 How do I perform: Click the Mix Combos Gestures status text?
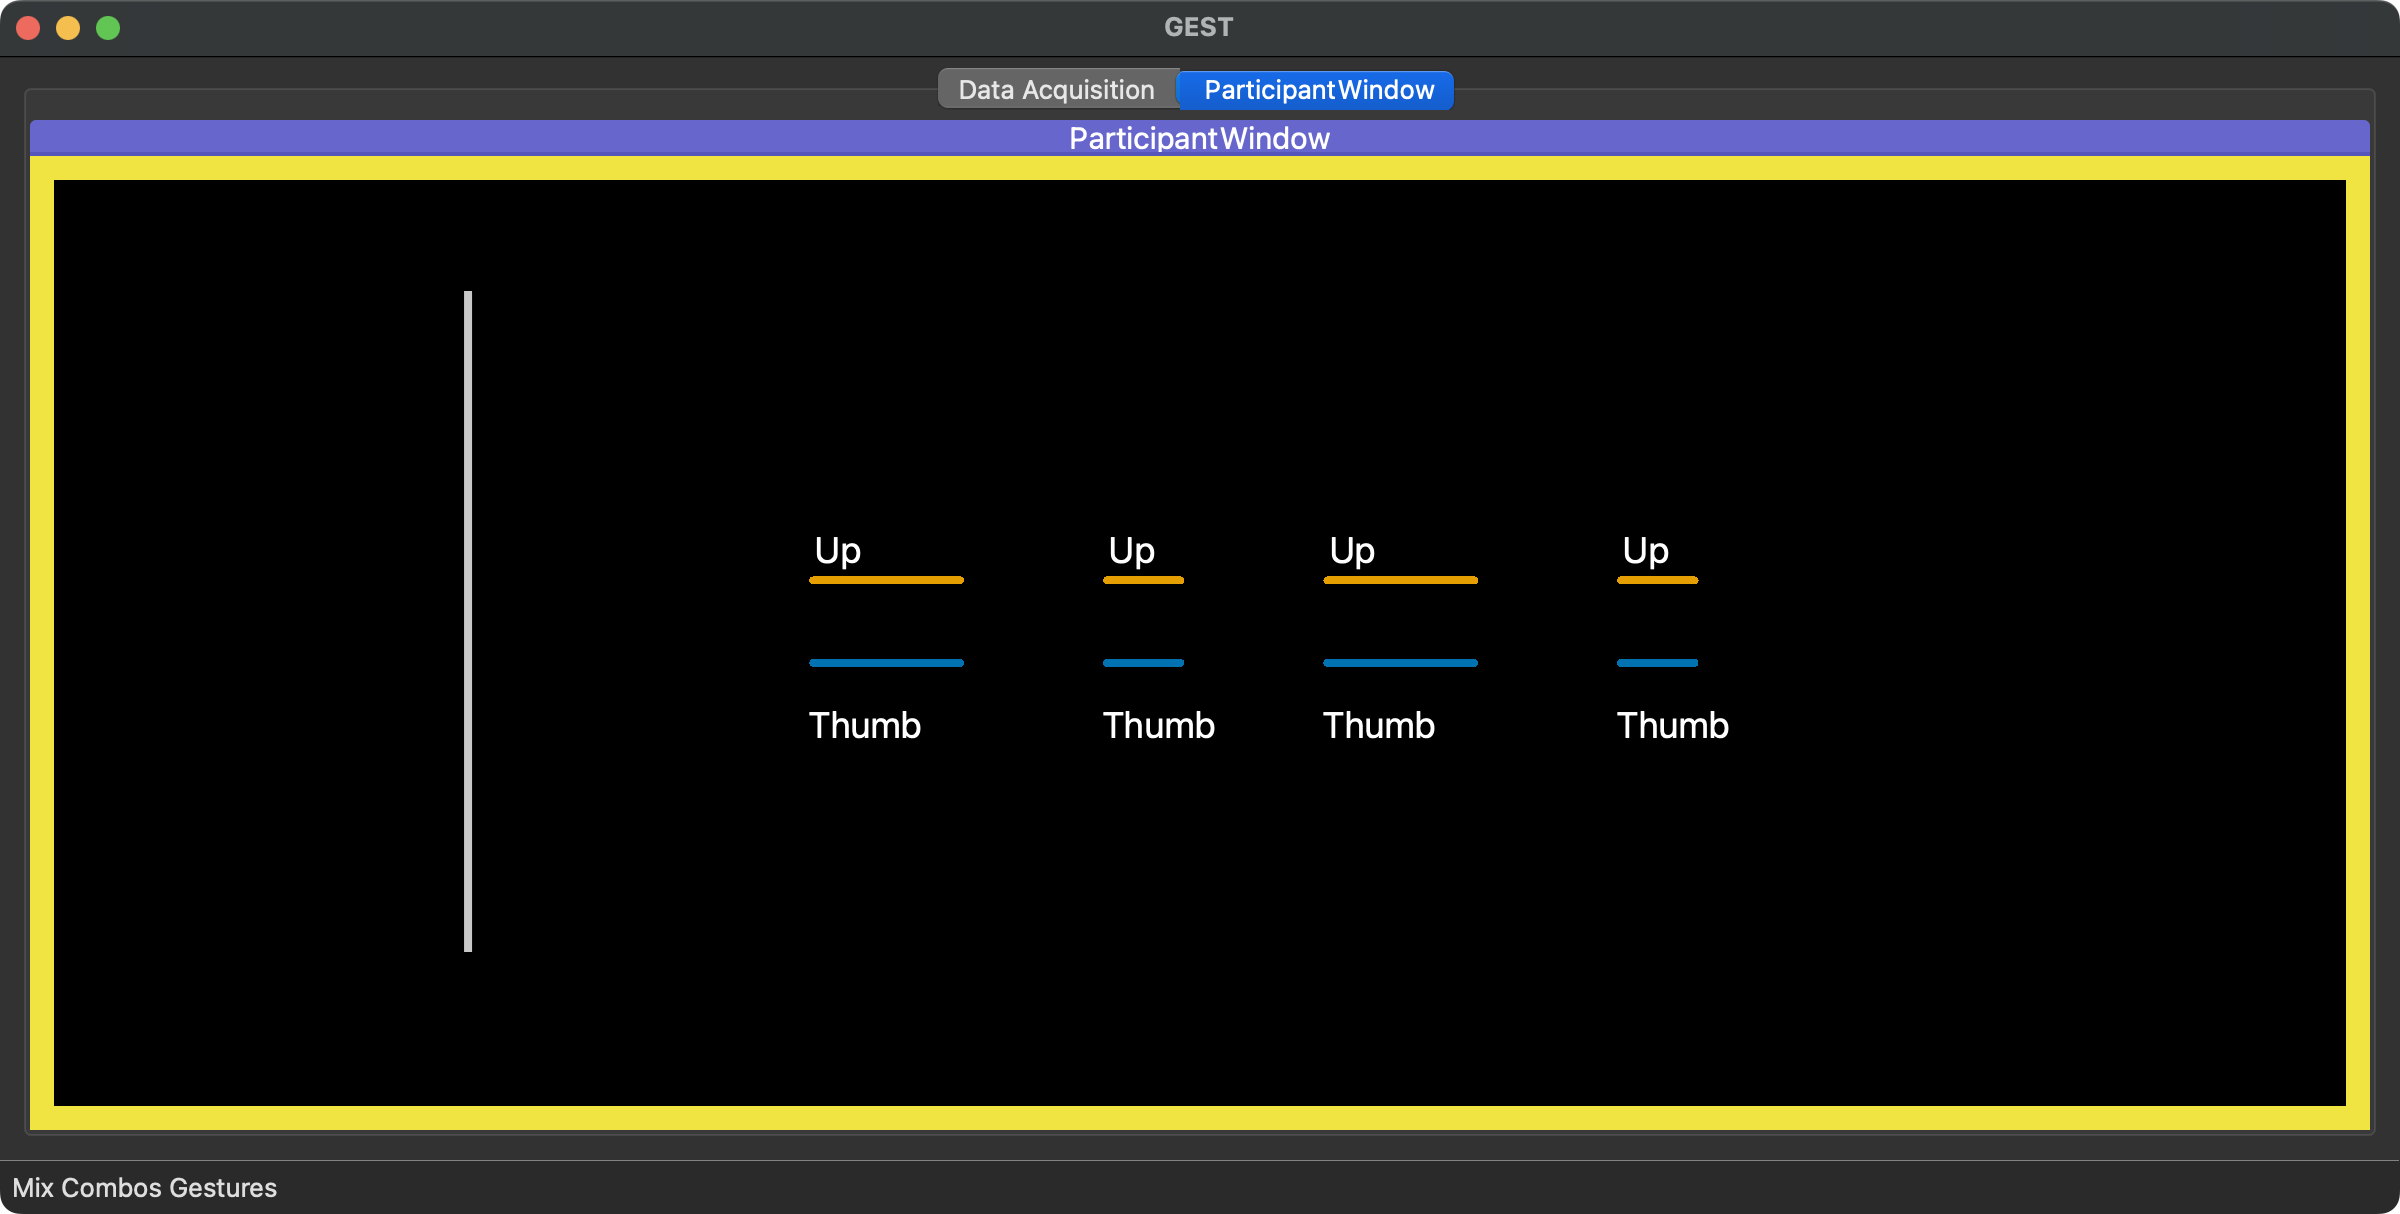(x=145, y=1188)
